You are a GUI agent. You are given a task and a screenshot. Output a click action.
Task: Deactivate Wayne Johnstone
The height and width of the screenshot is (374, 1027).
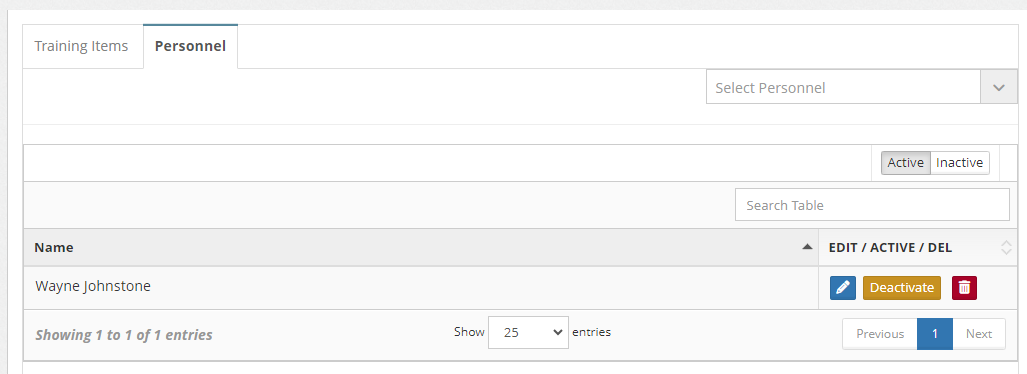point(902,288)
